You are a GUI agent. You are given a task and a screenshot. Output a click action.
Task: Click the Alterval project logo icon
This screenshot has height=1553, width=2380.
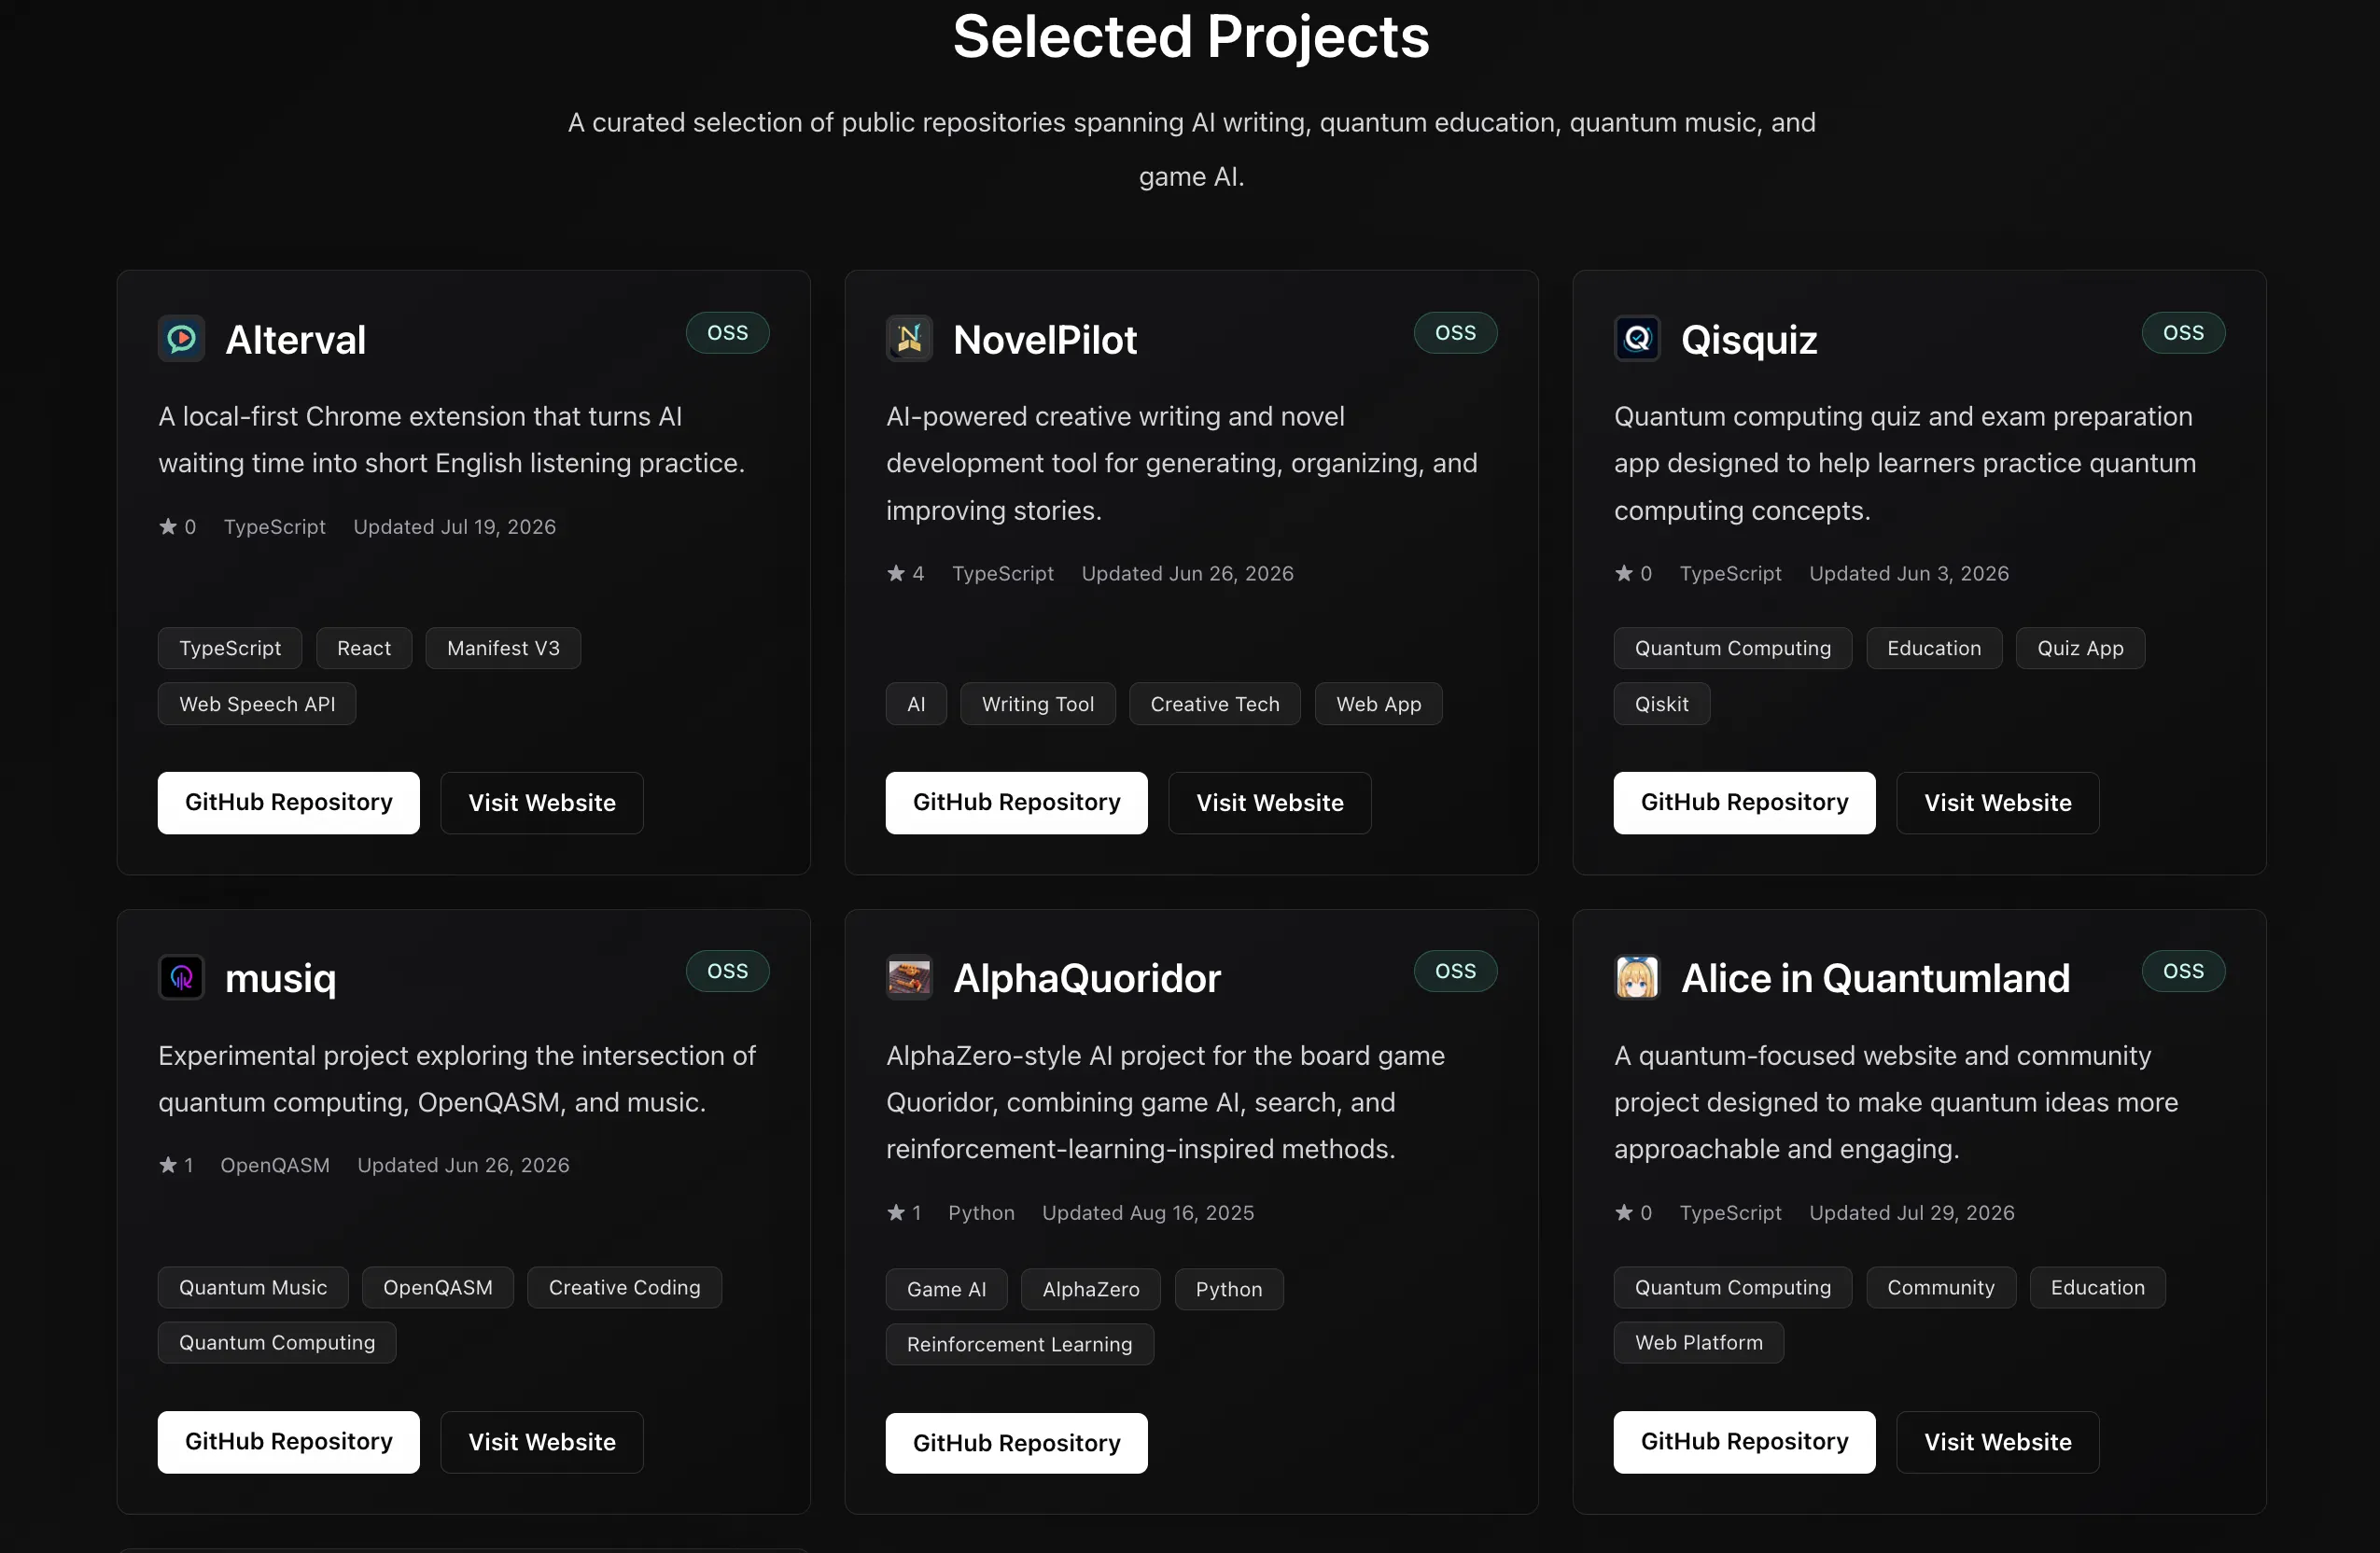tap(181, 339)
